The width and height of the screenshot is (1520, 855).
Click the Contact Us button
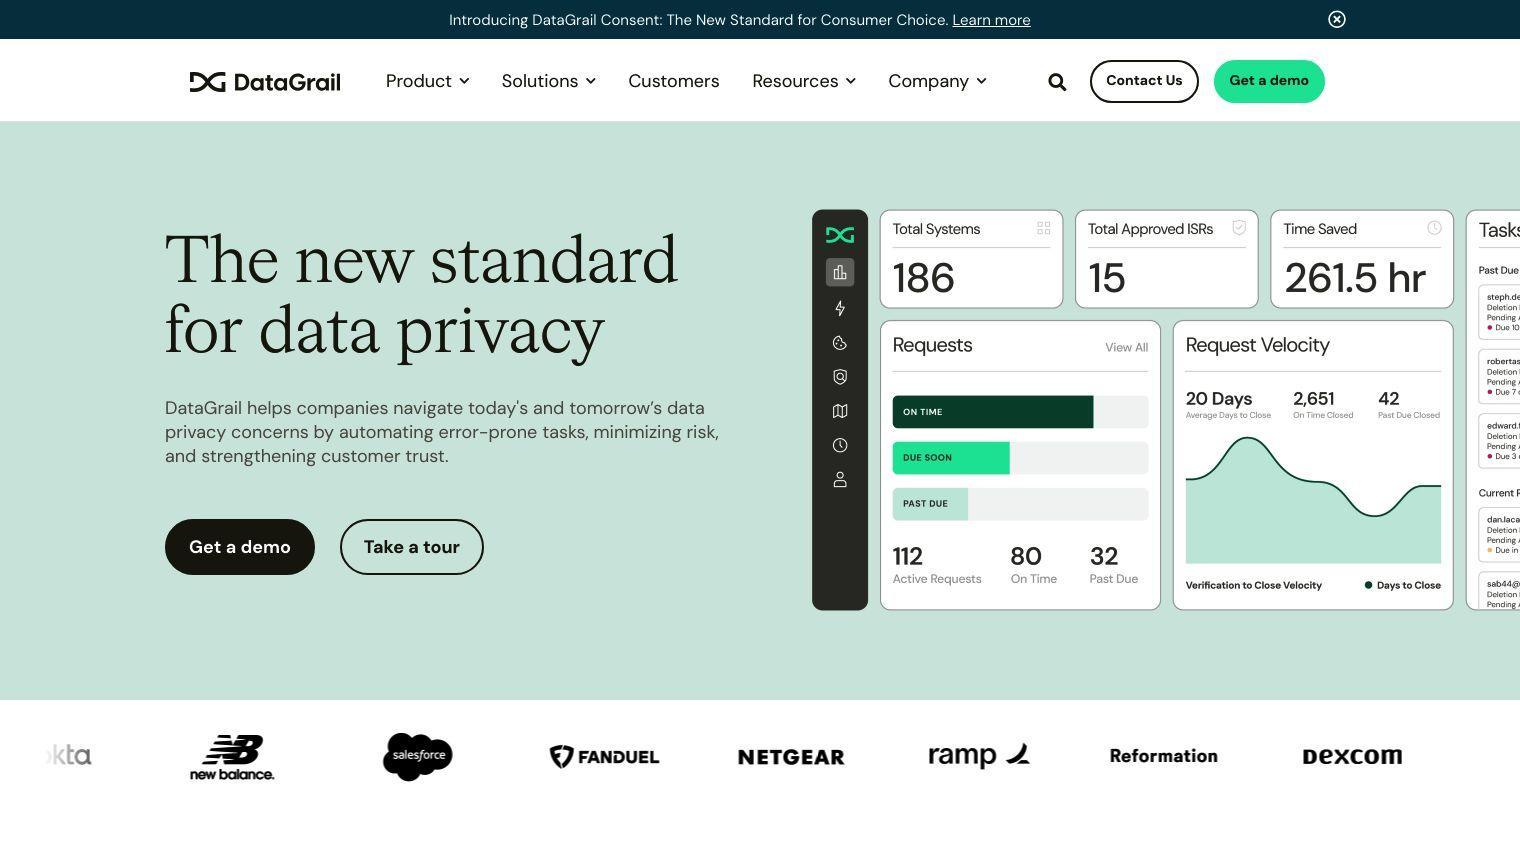coord(1144,81)
